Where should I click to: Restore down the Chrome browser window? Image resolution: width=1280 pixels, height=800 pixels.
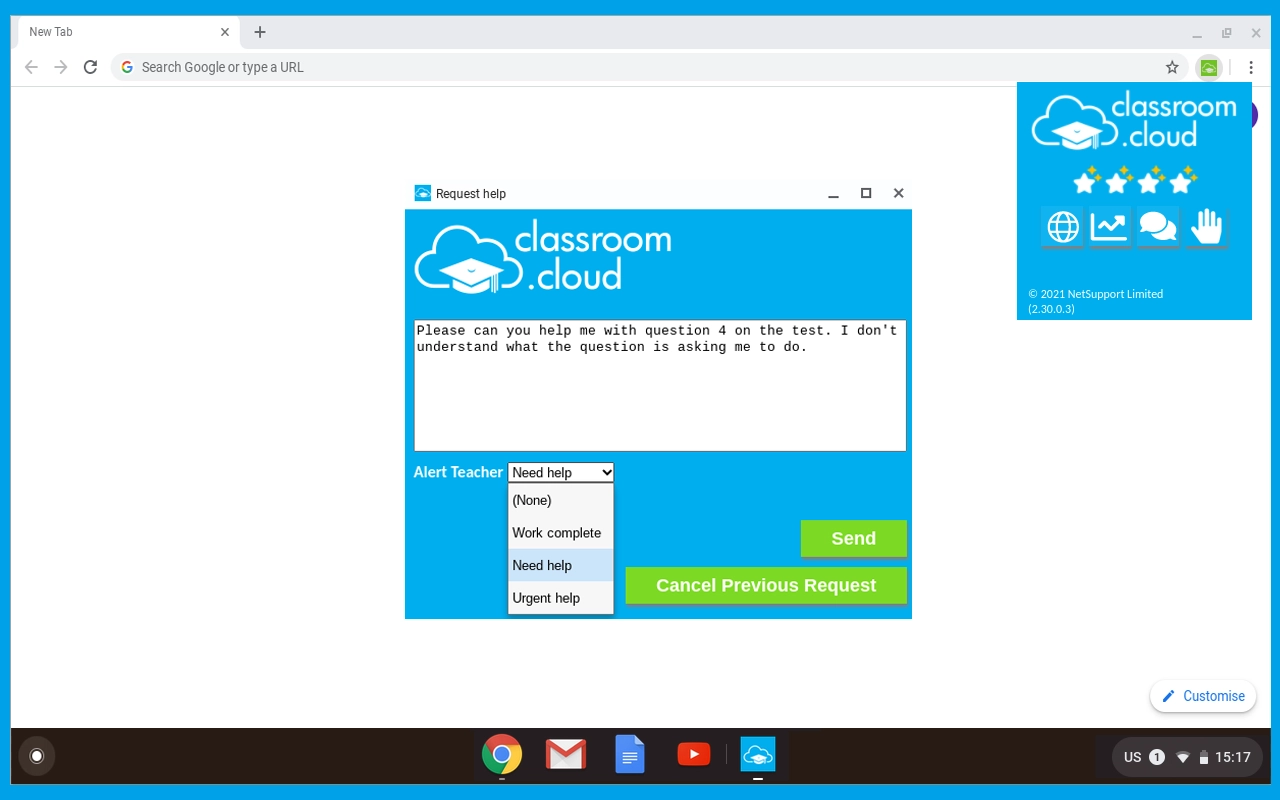1227,33
